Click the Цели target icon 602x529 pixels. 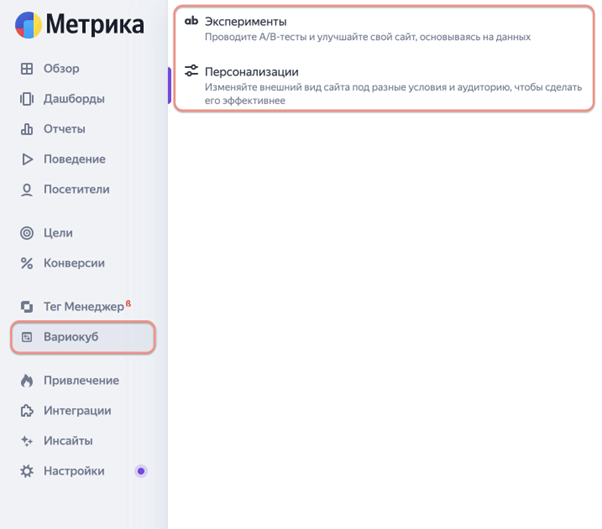27,233
